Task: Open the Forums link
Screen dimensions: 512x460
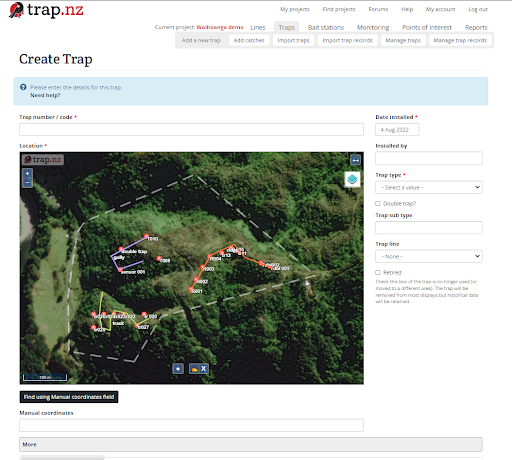Action: (x=378, y=9)
